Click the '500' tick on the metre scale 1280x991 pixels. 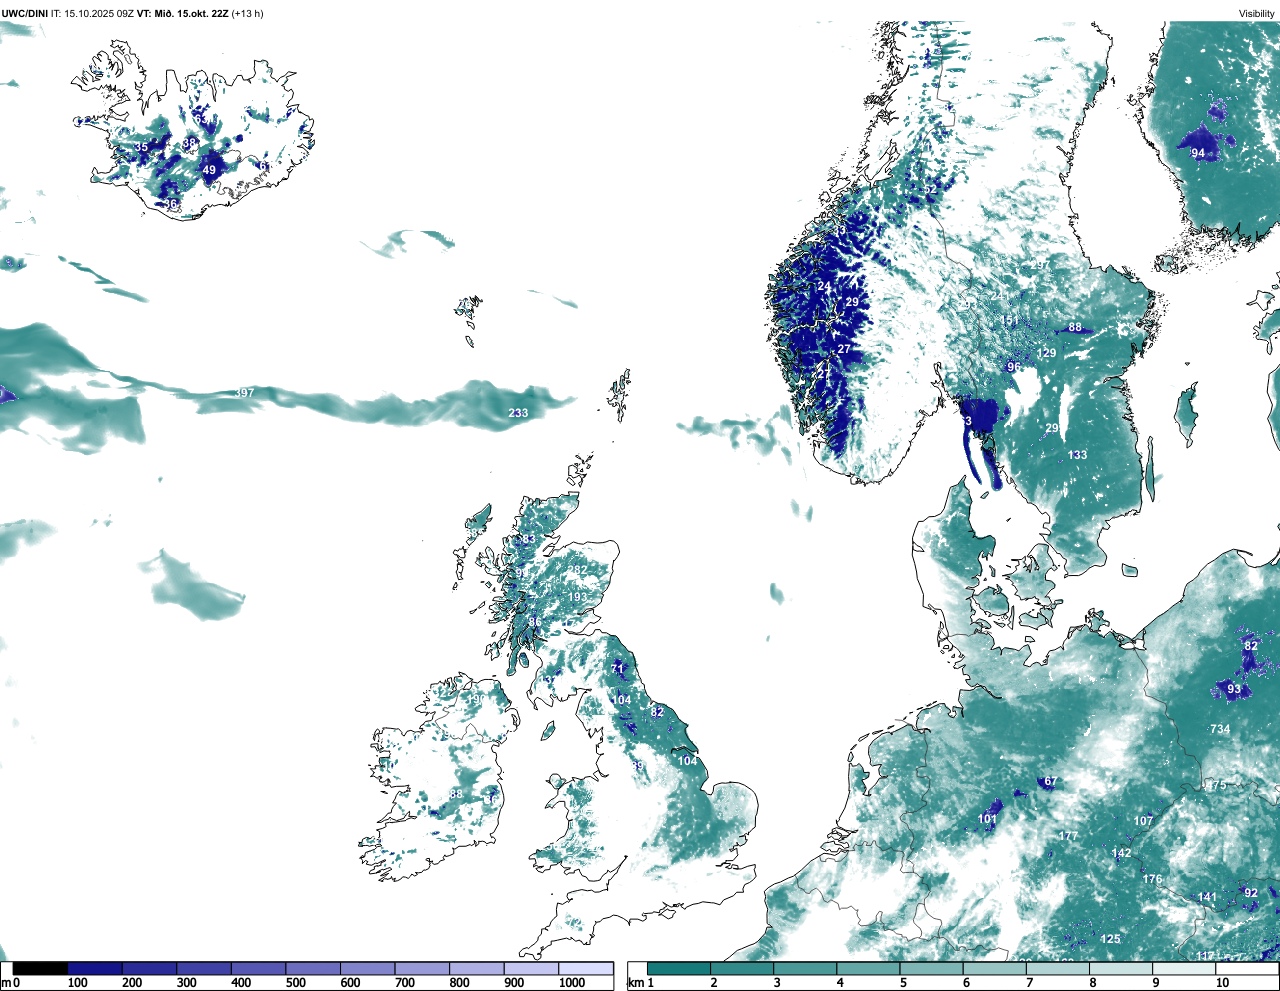click(x=295, y=983)
